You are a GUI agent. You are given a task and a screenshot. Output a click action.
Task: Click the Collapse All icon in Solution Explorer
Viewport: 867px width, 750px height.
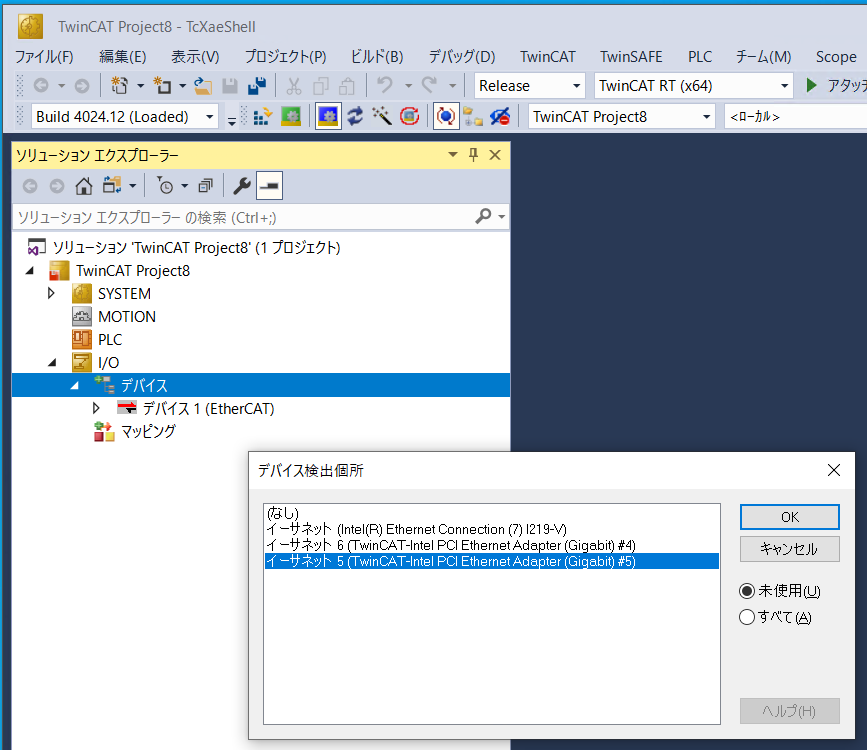coord(206,186)
